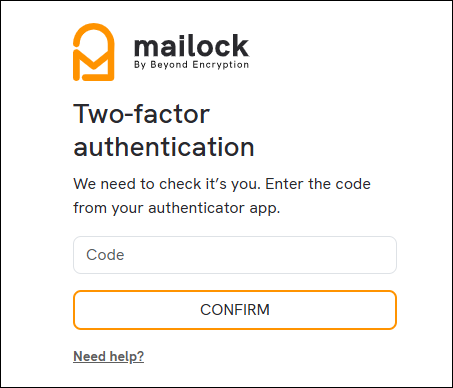Click the envelope shape inside the padlock logo

click(94, 64)
